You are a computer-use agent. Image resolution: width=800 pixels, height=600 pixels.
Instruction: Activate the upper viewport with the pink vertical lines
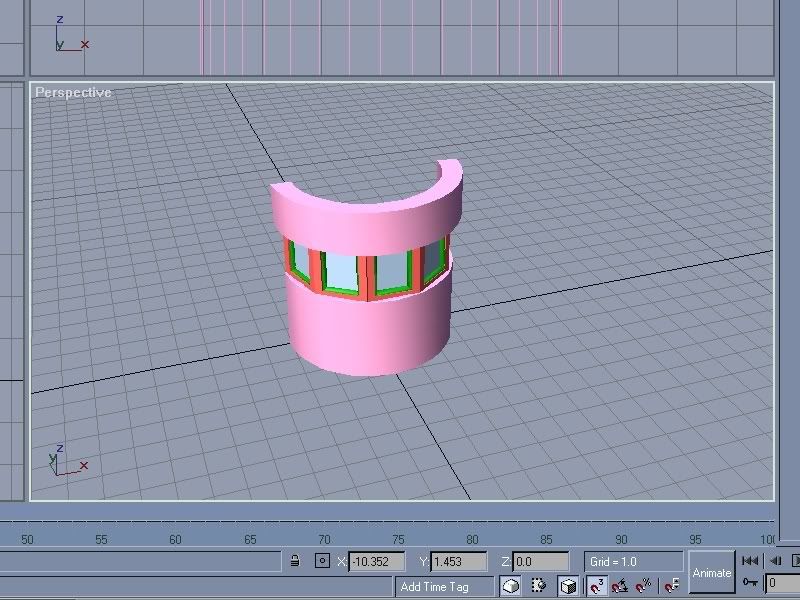[402, 38]
